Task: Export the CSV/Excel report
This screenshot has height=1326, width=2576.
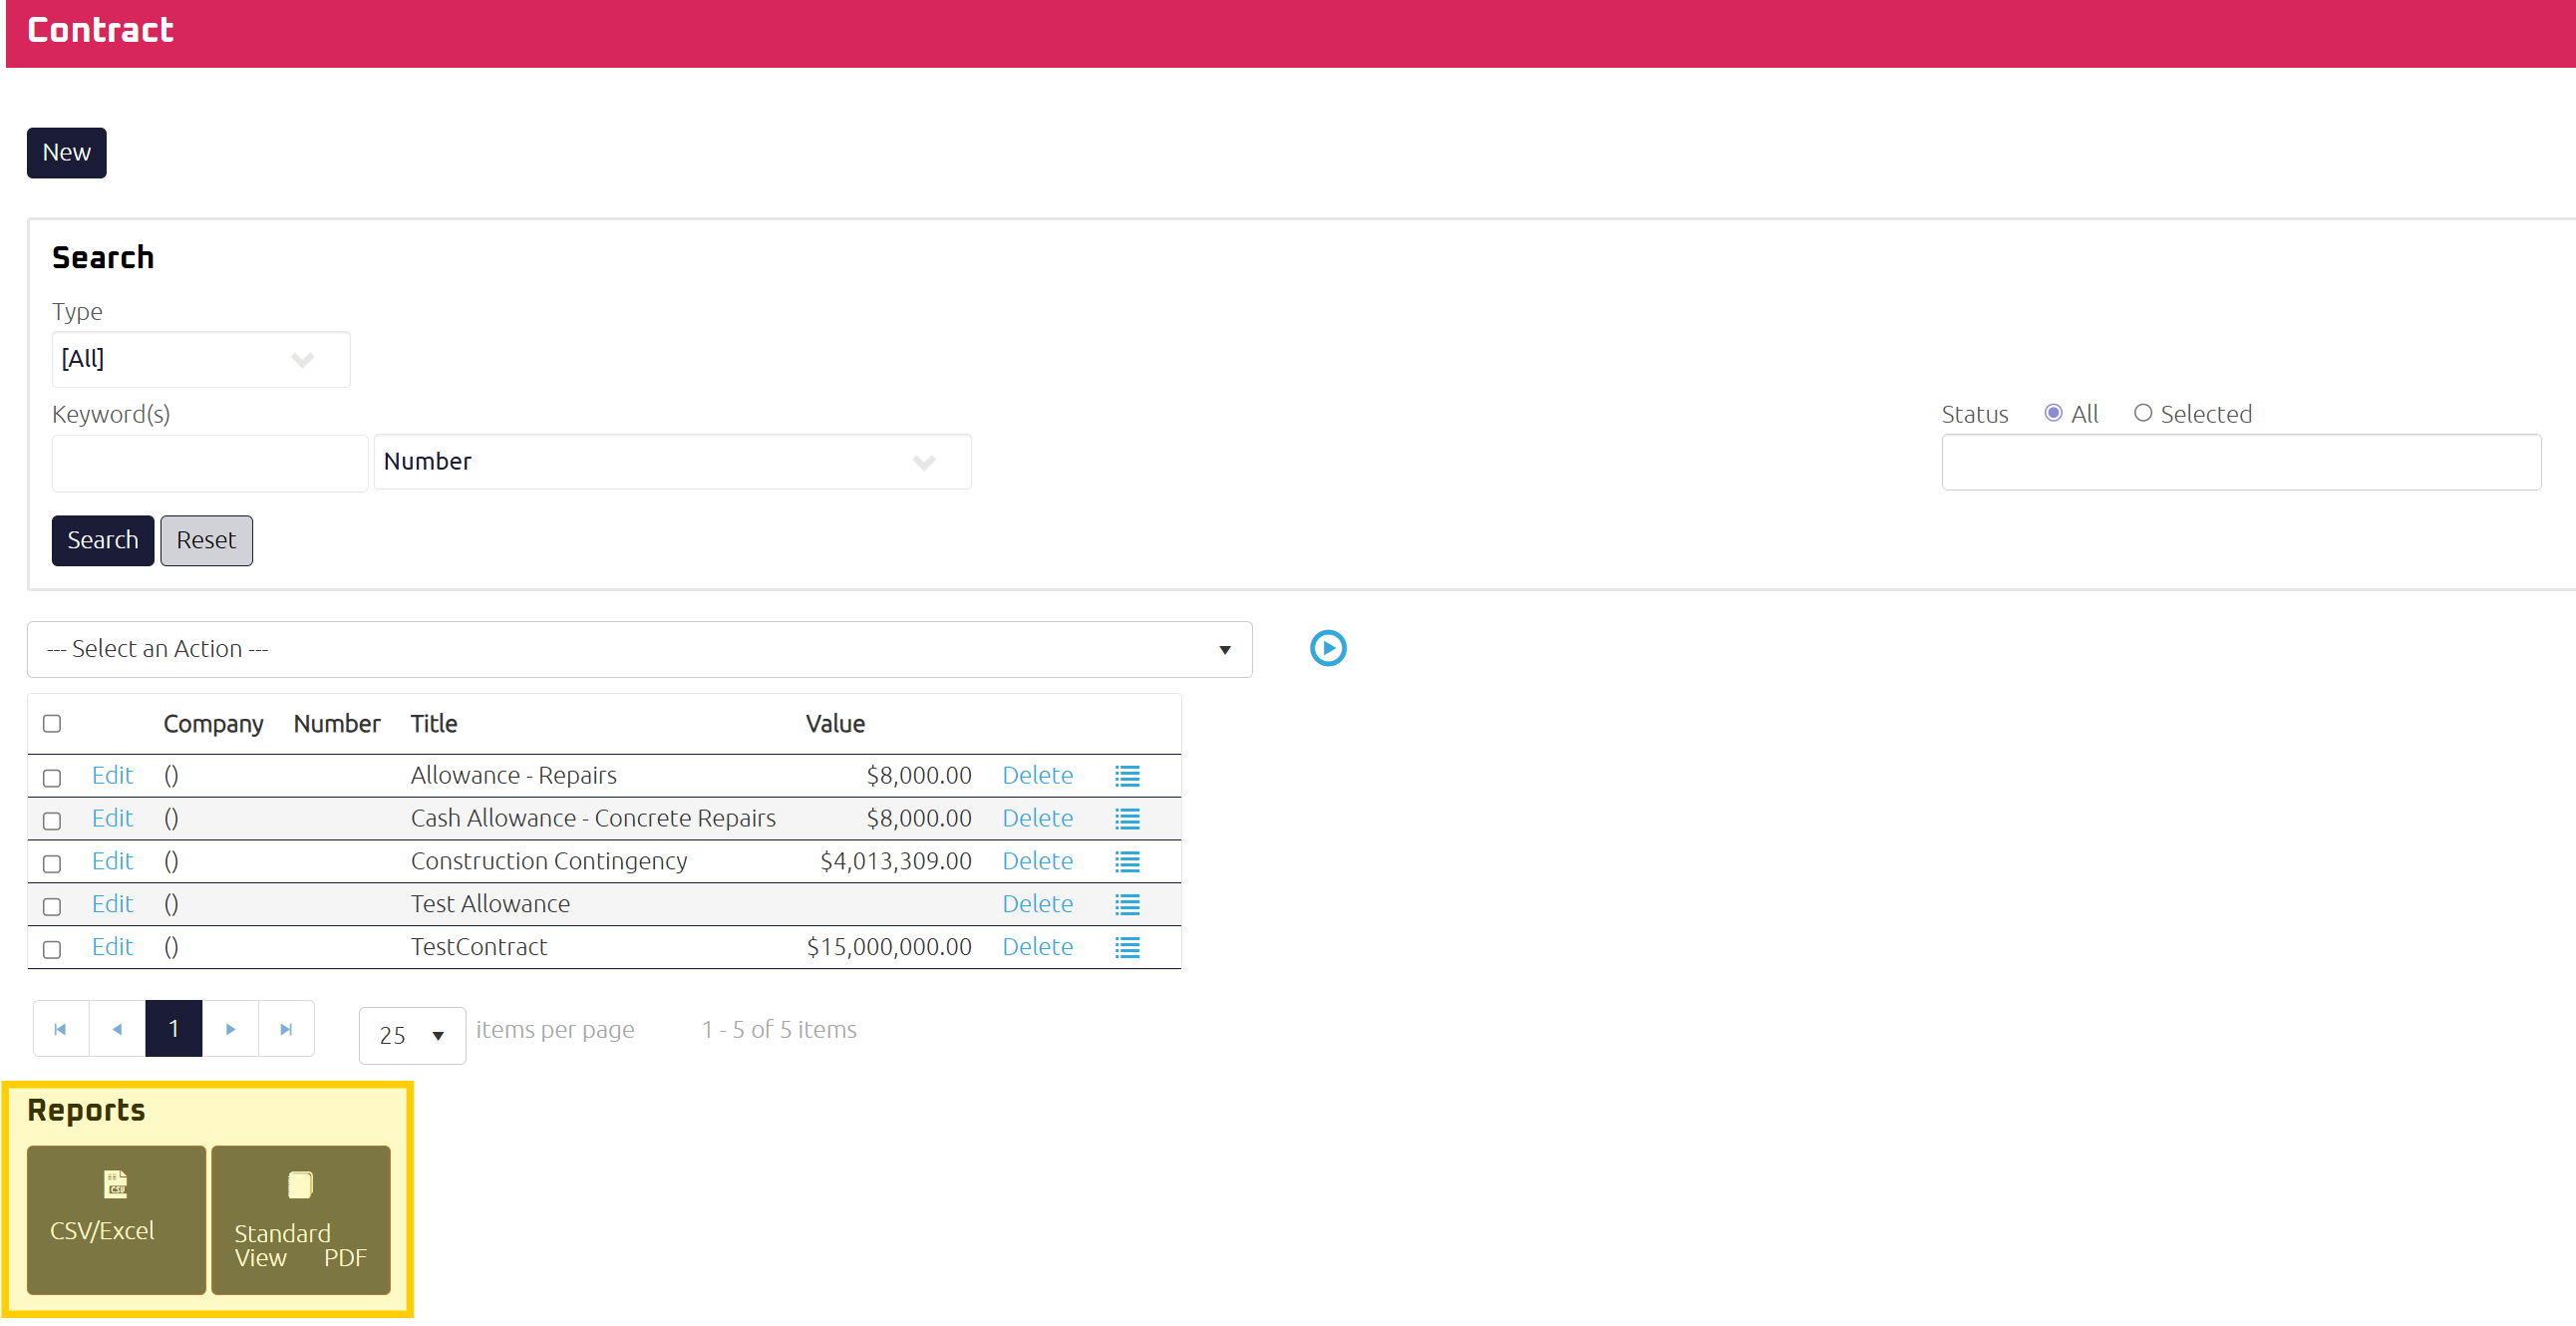Action: [116, 1220]
